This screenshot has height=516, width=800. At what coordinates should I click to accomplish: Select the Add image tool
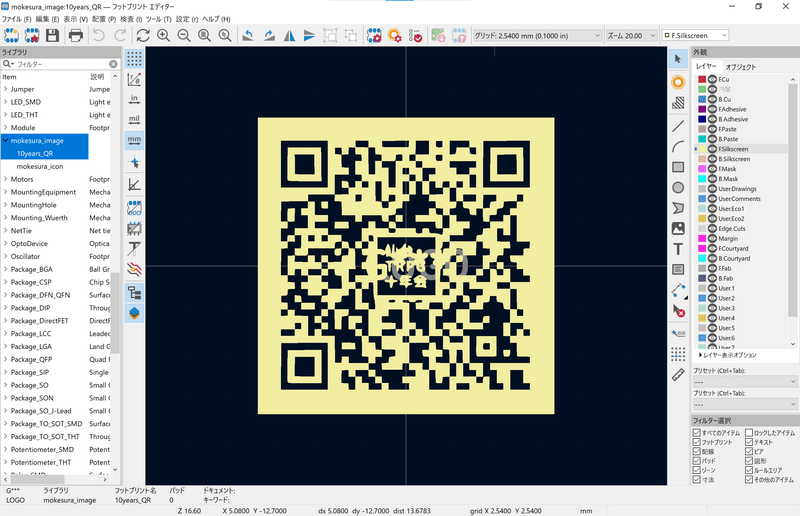point(678,228)
